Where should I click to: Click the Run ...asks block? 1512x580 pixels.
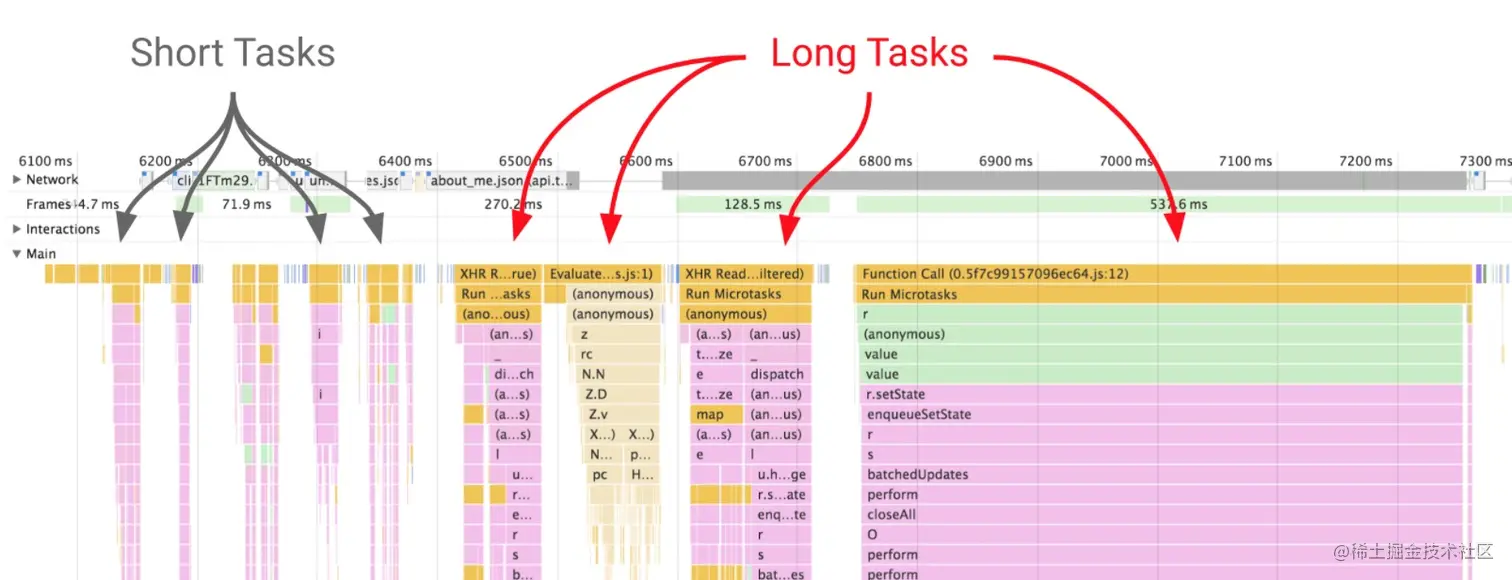pos(499,294)
